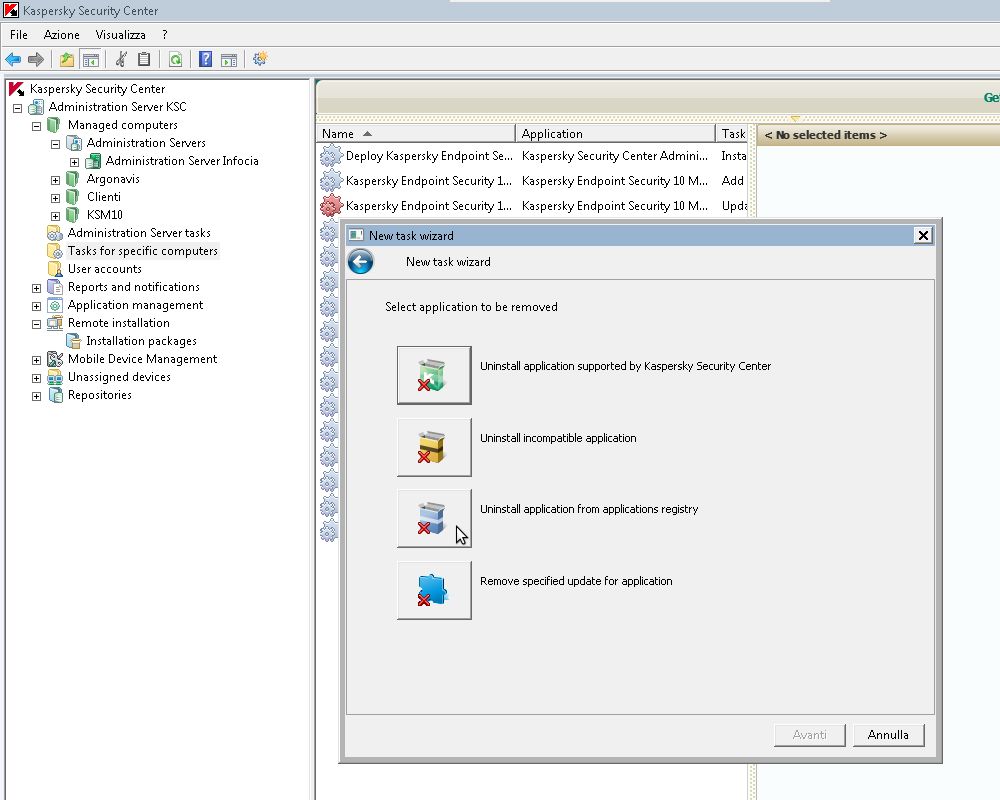1000x800 pixels.
Task: Click the Administration Server Infocia icon
Action: tap(93, 161)
